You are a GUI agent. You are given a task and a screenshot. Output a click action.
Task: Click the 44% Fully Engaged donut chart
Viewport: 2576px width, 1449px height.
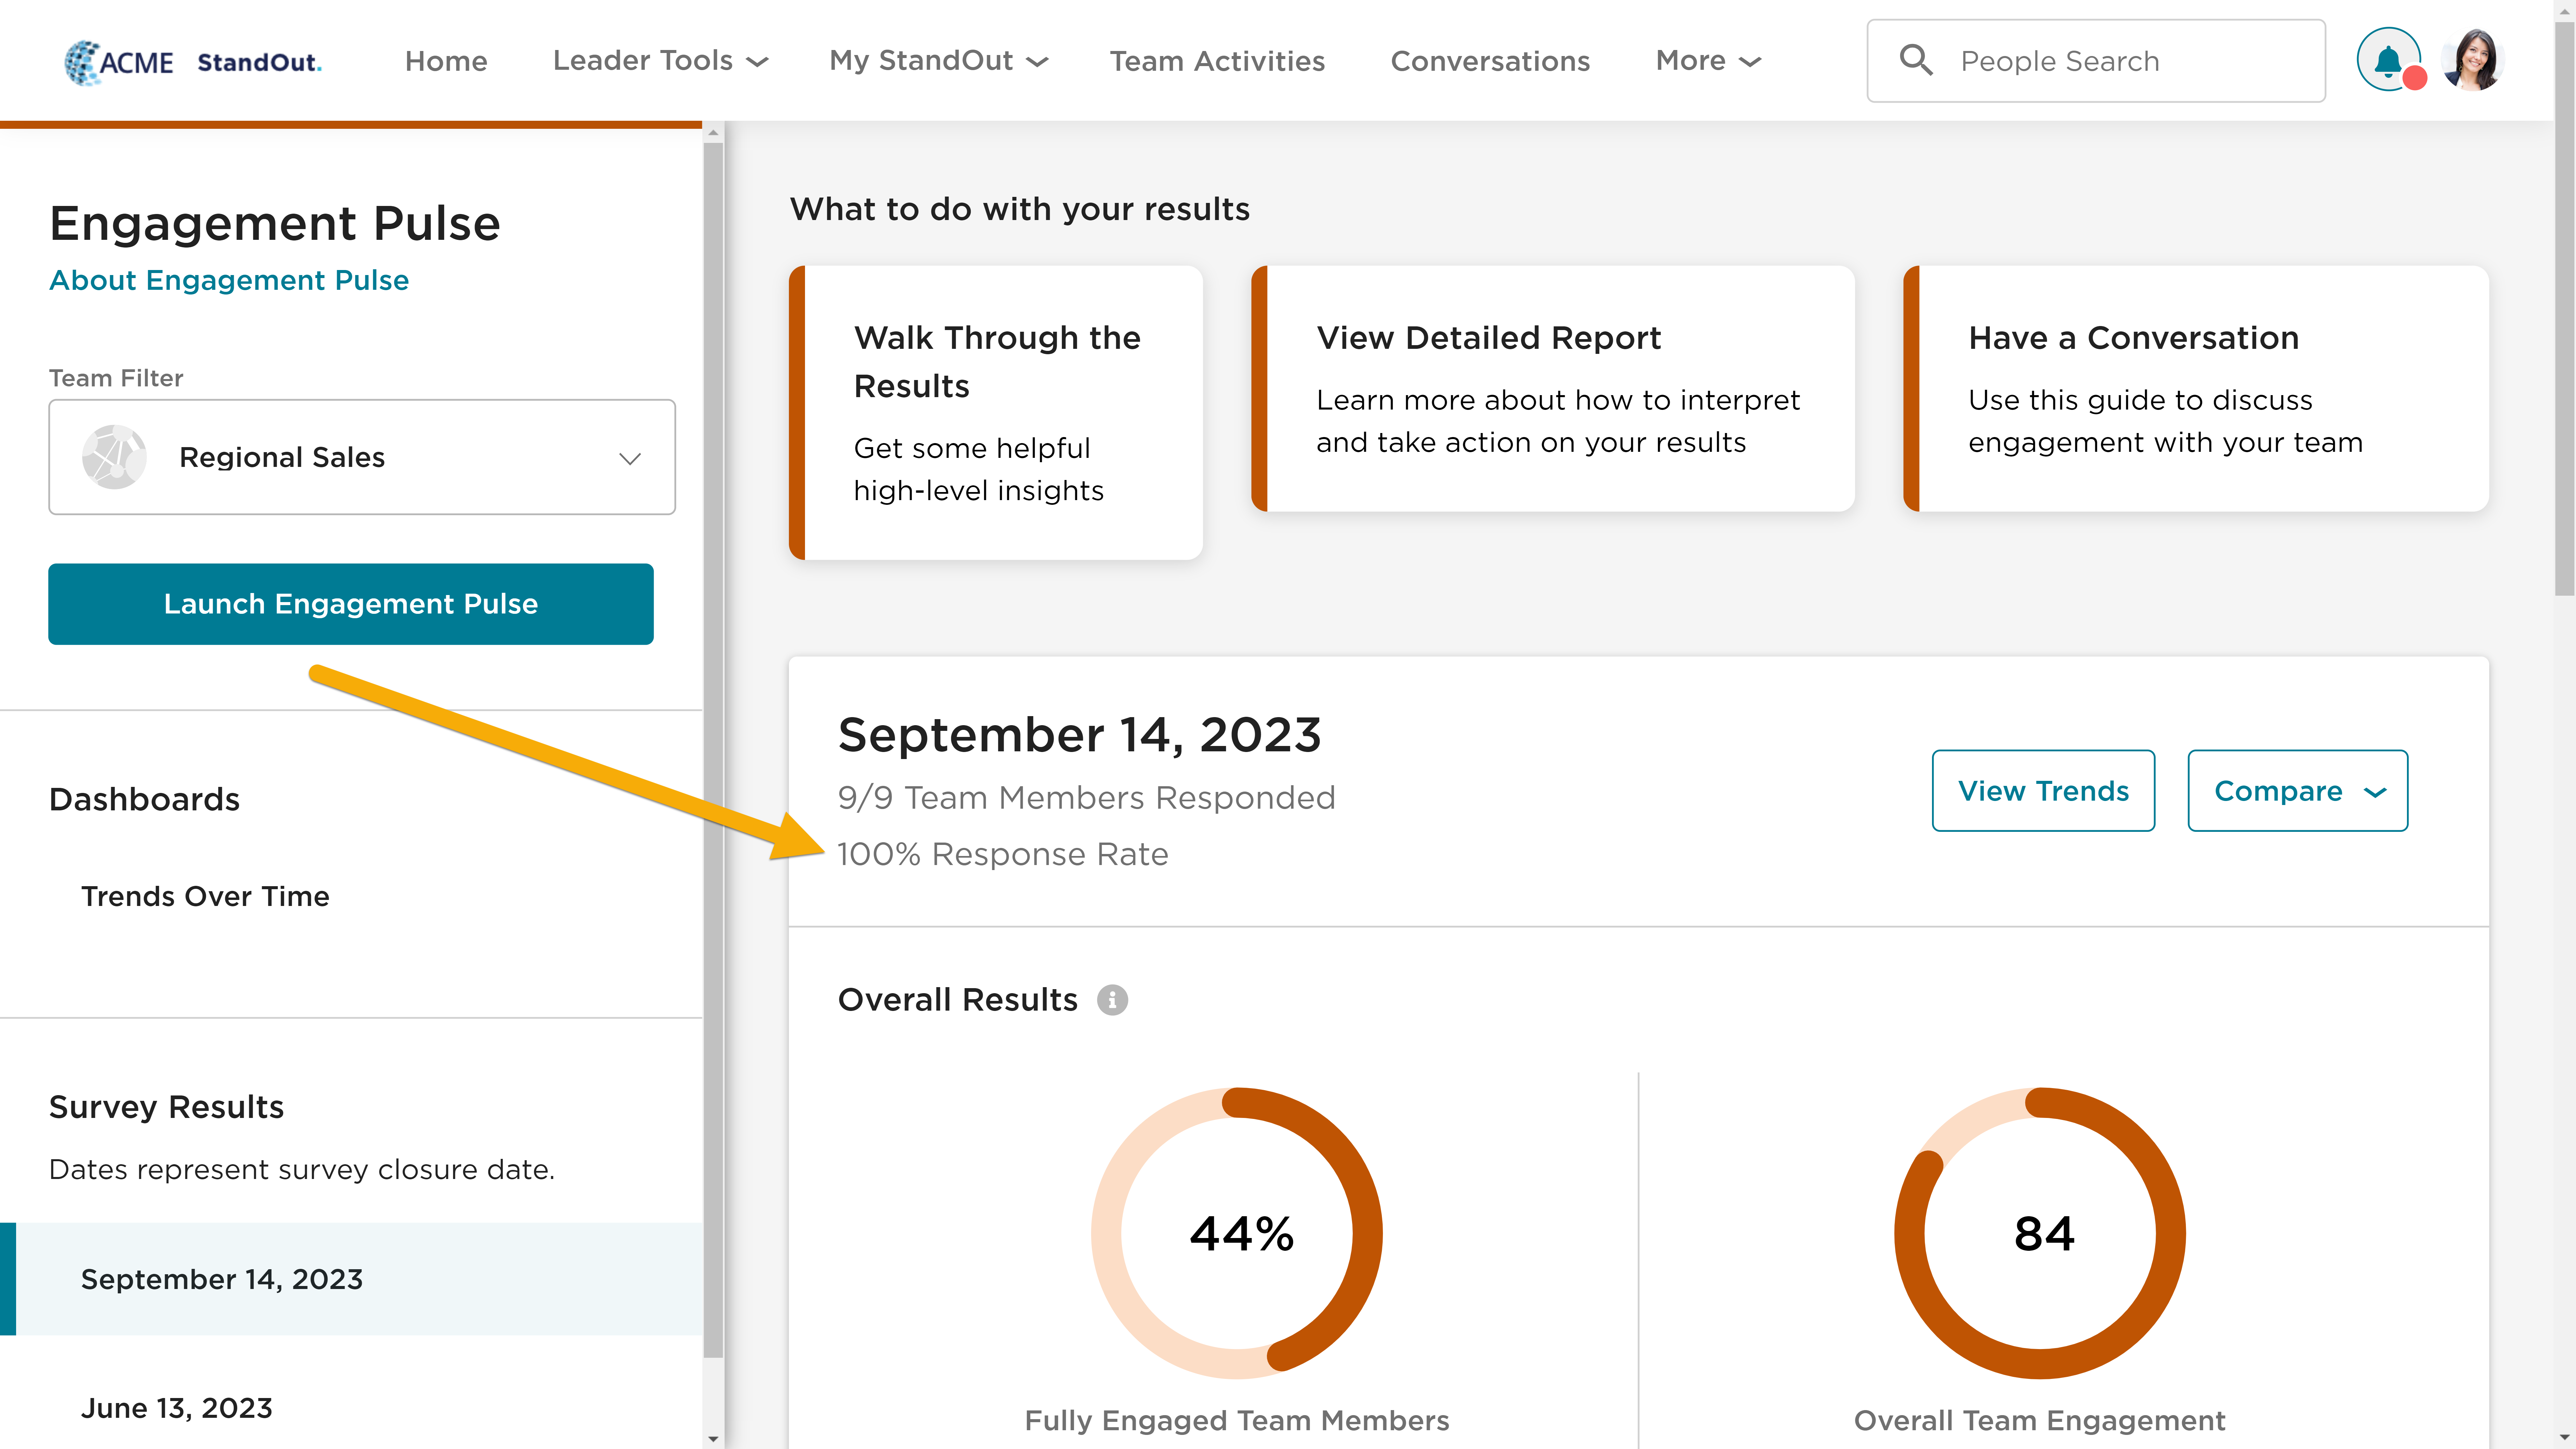click(x=1237, y=1233)
